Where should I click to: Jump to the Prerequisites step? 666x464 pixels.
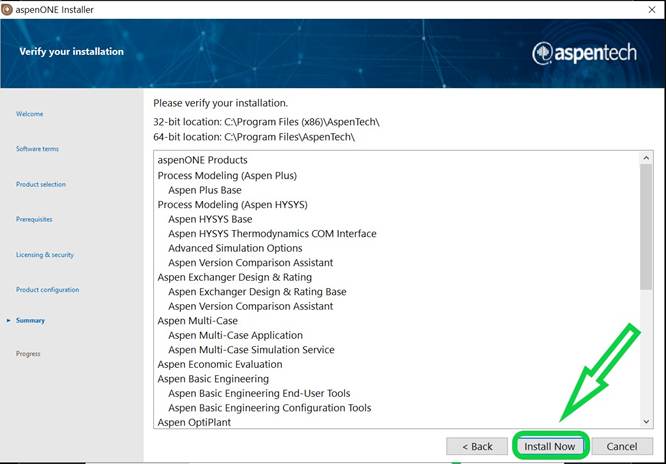(34, 219)
